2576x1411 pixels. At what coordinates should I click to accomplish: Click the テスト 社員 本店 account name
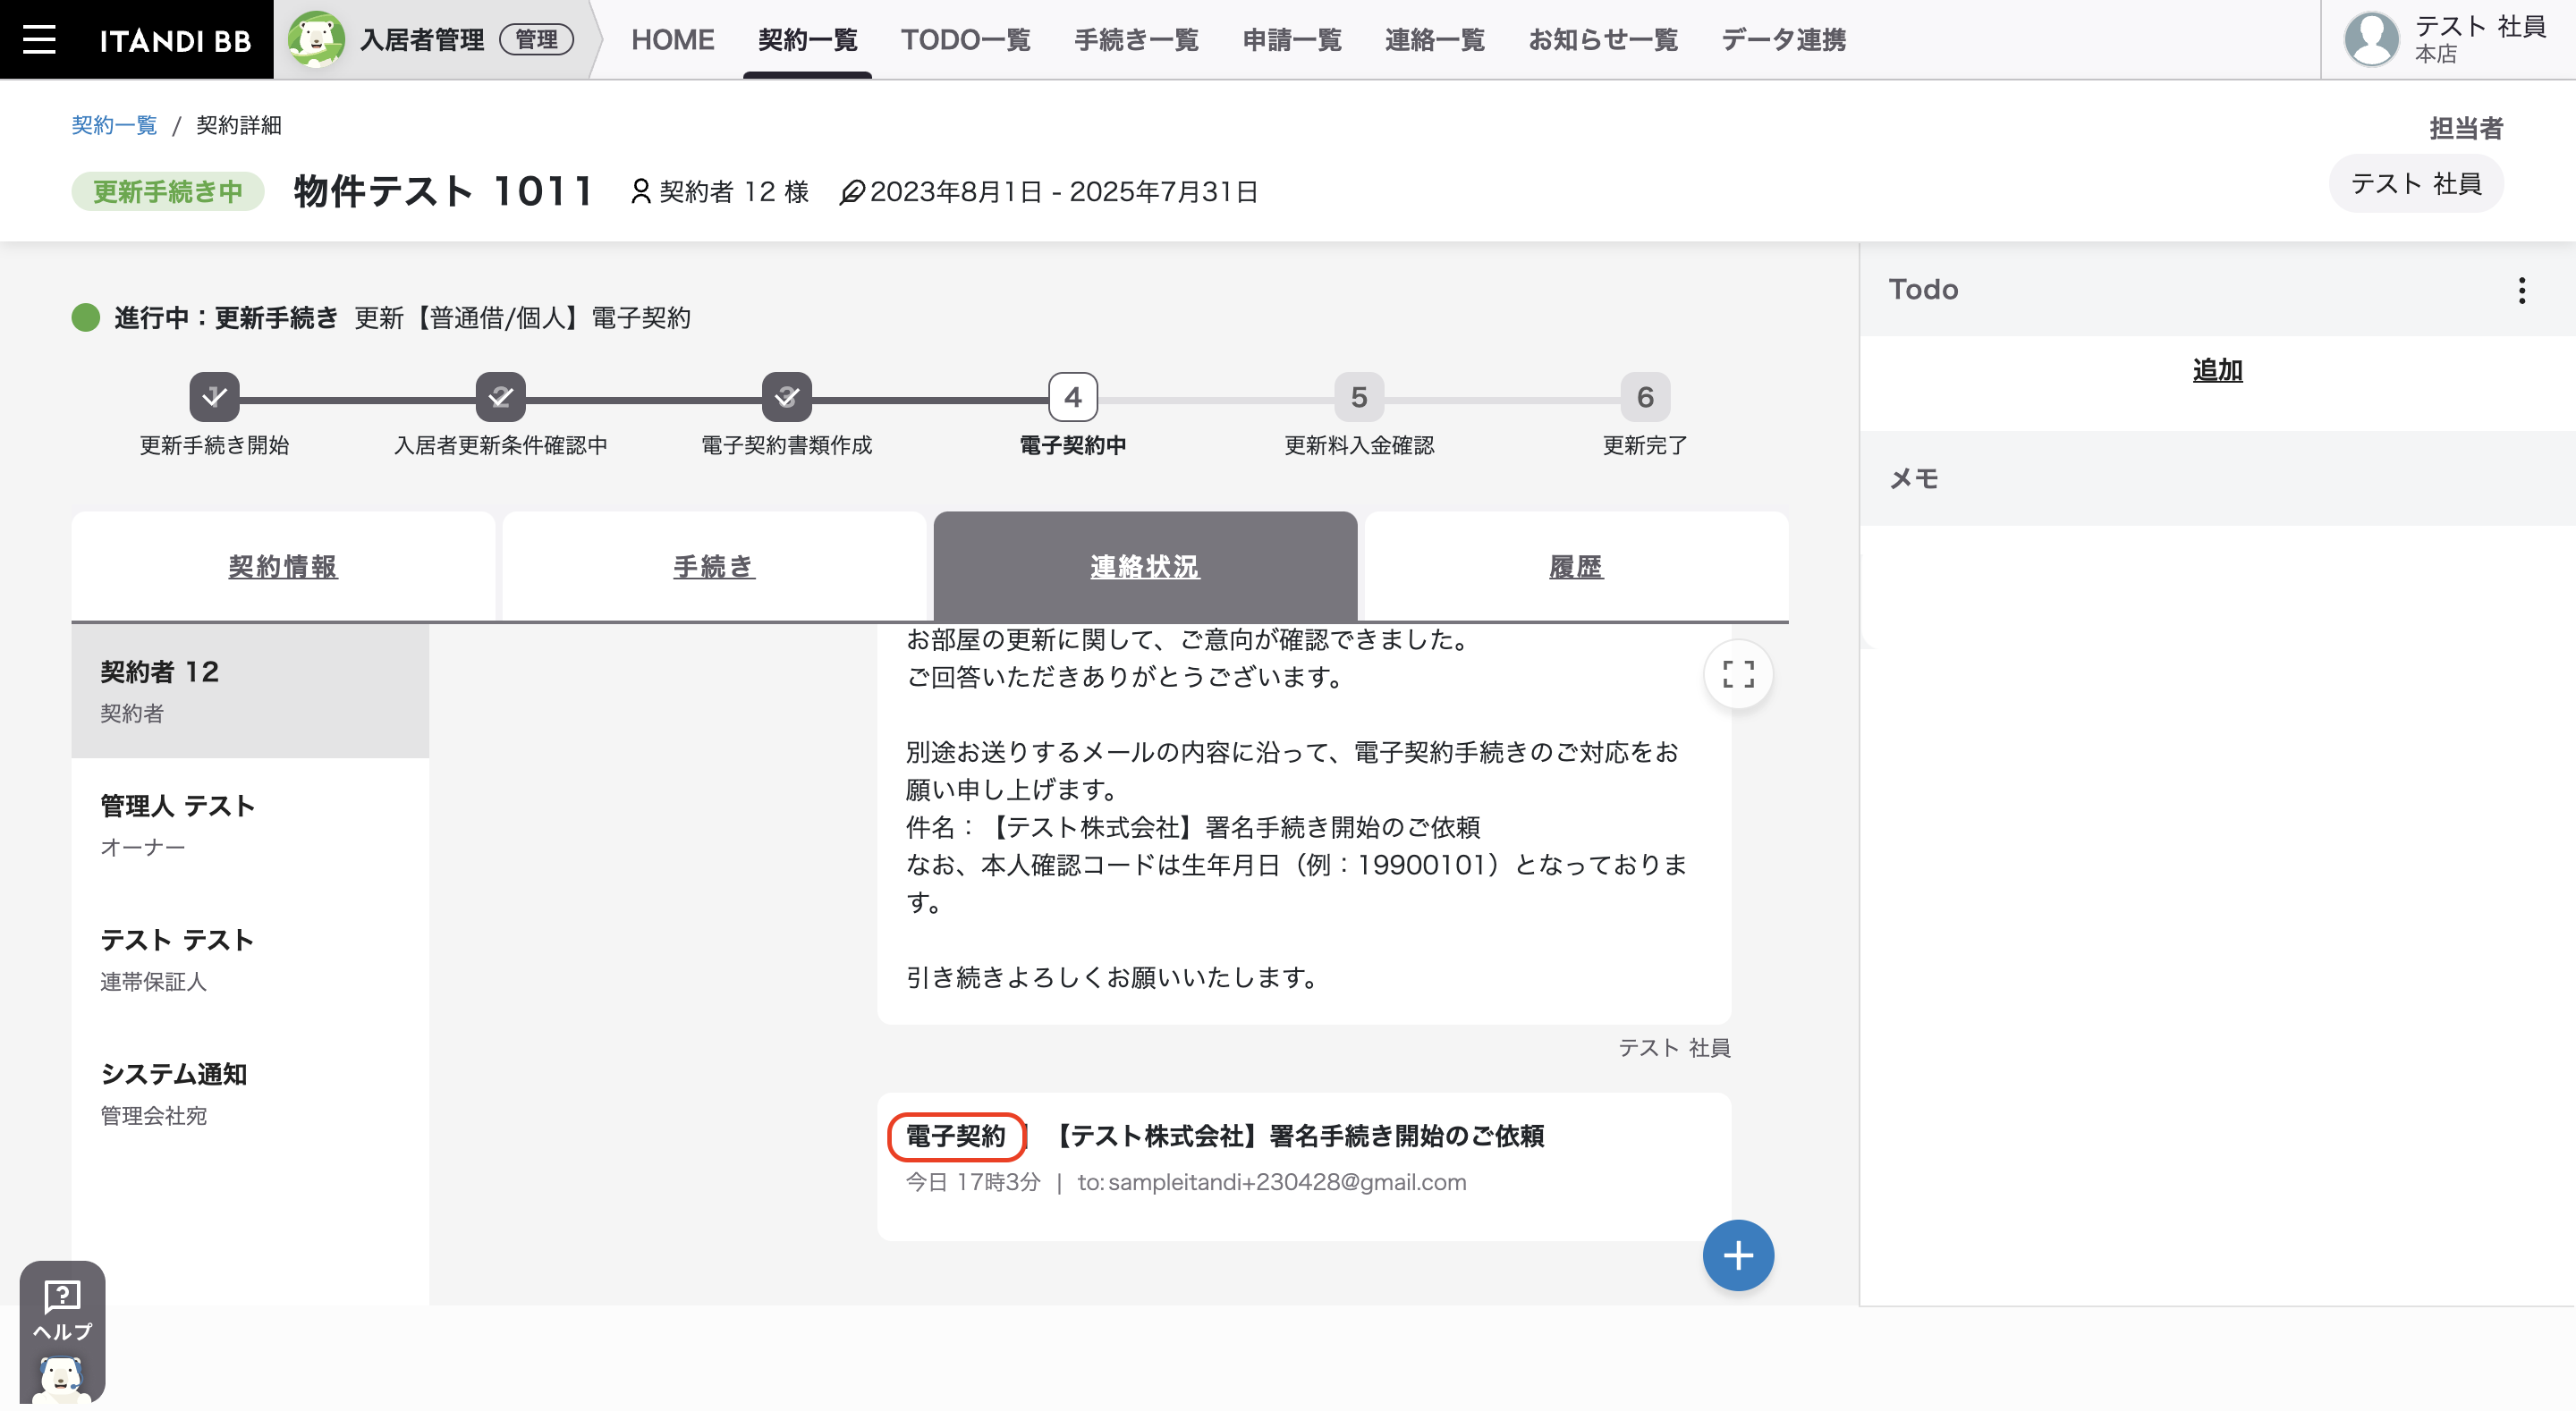point(2480,39)
